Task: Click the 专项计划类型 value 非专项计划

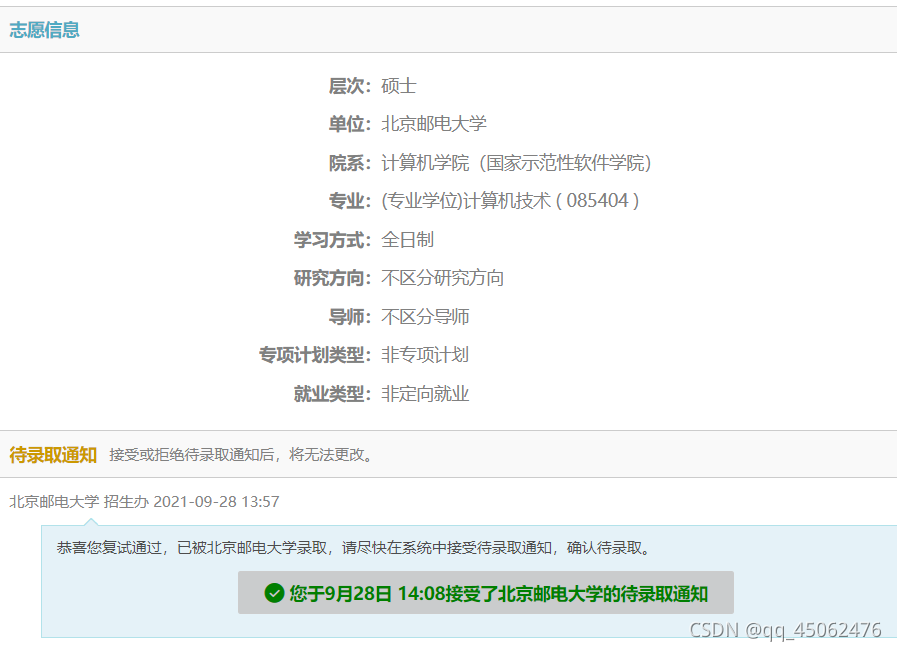Action: (425, 355)
